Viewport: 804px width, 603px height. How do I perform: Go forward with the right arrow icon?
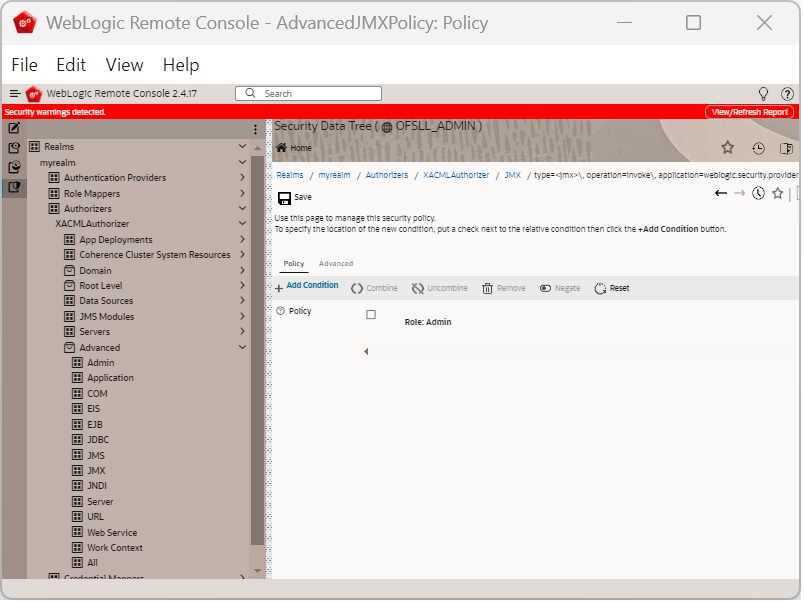[741, 193]
